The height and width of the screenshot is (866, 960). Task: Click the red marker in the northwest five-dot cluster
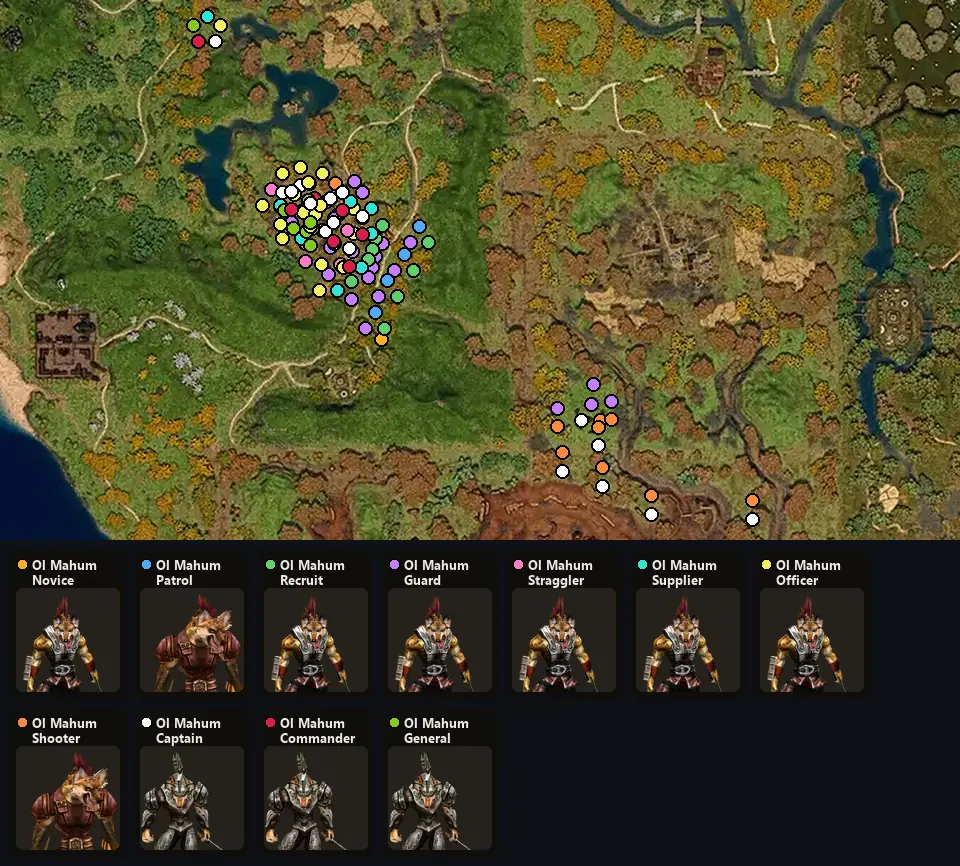pyautogui.click(x=198, y=41)
